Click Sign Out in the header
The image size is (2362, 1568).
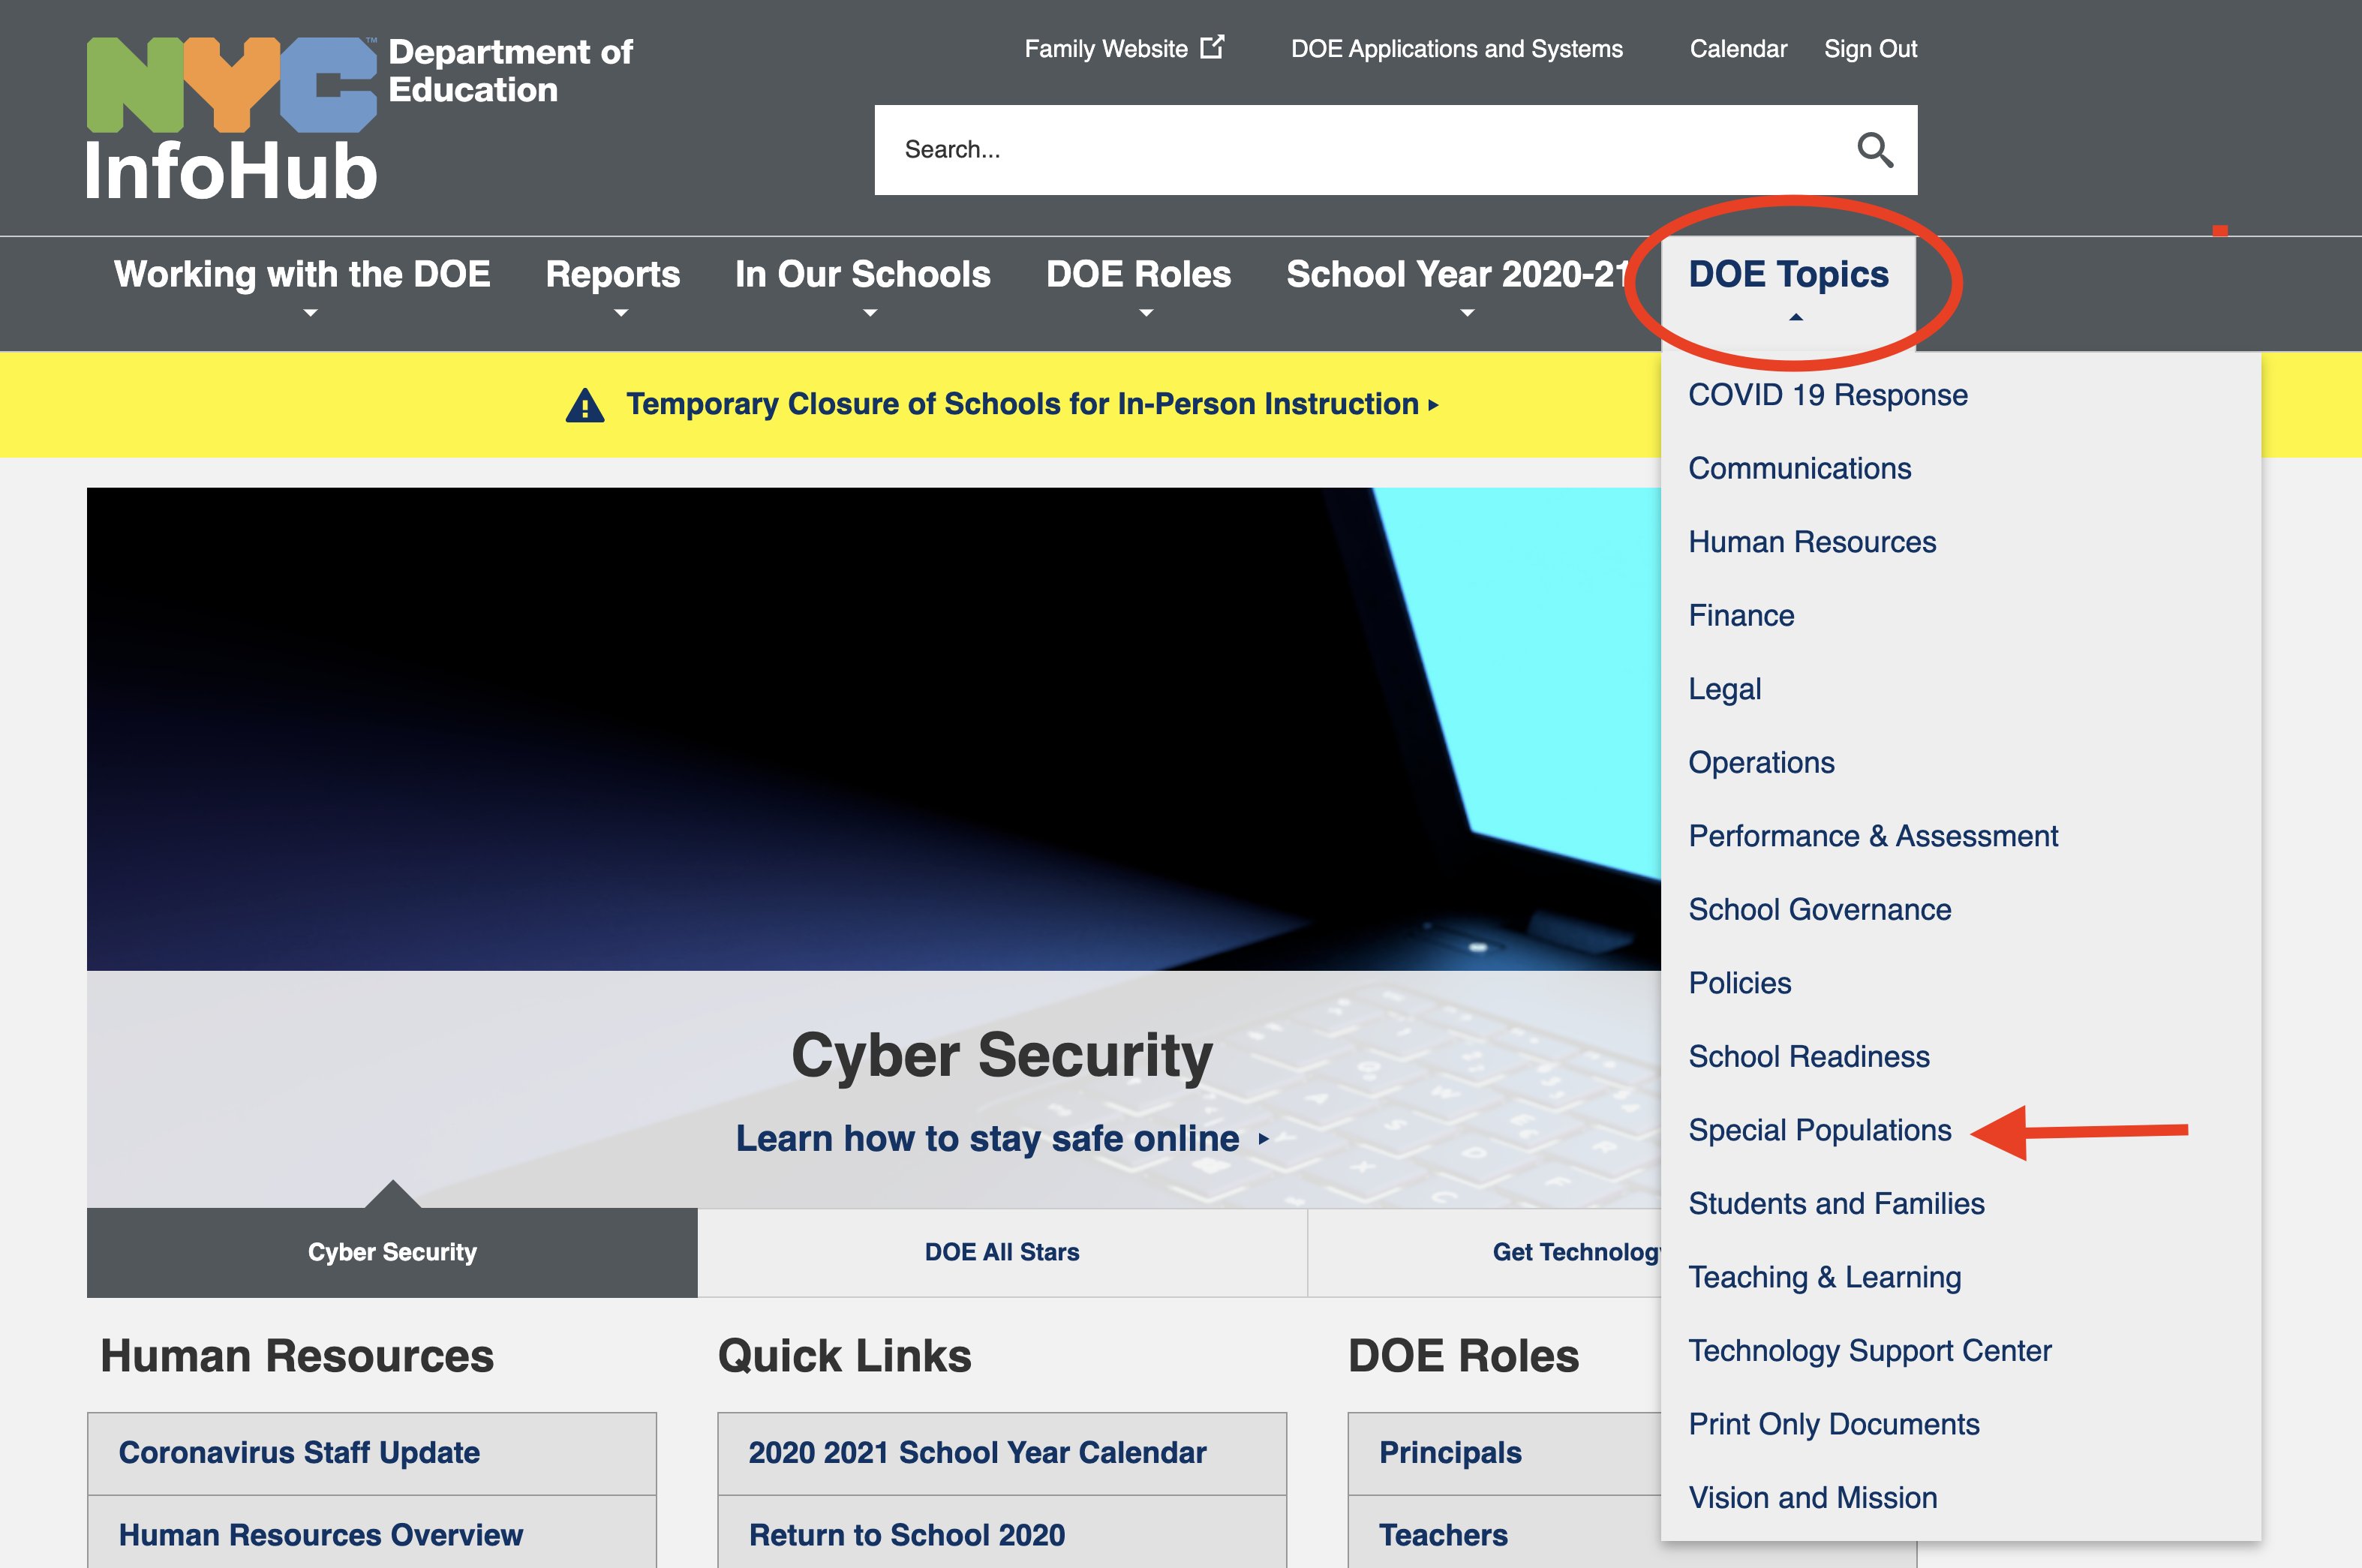point(1869,49)
